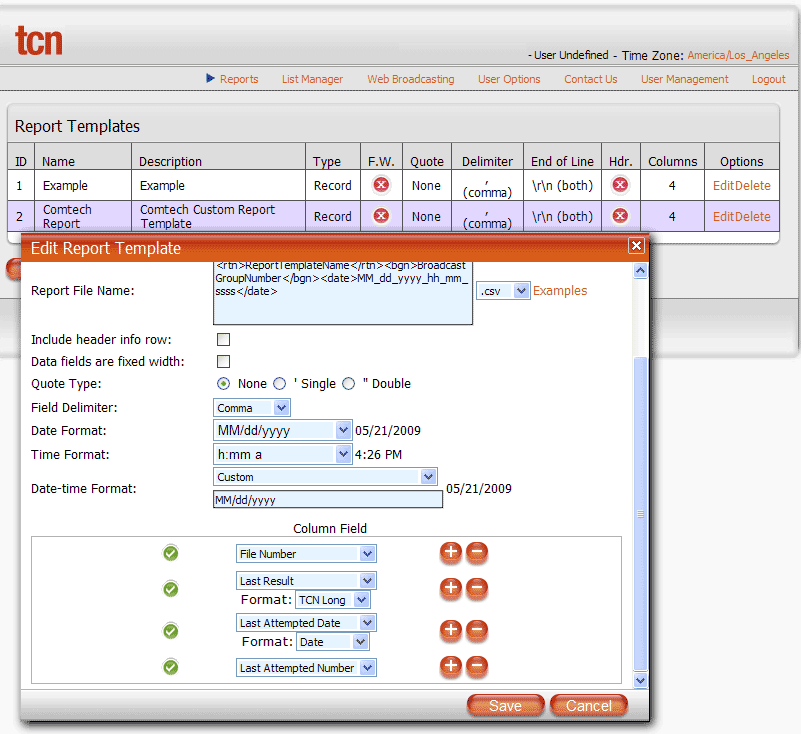Click the minus icon beside File Number

(477, 553)
